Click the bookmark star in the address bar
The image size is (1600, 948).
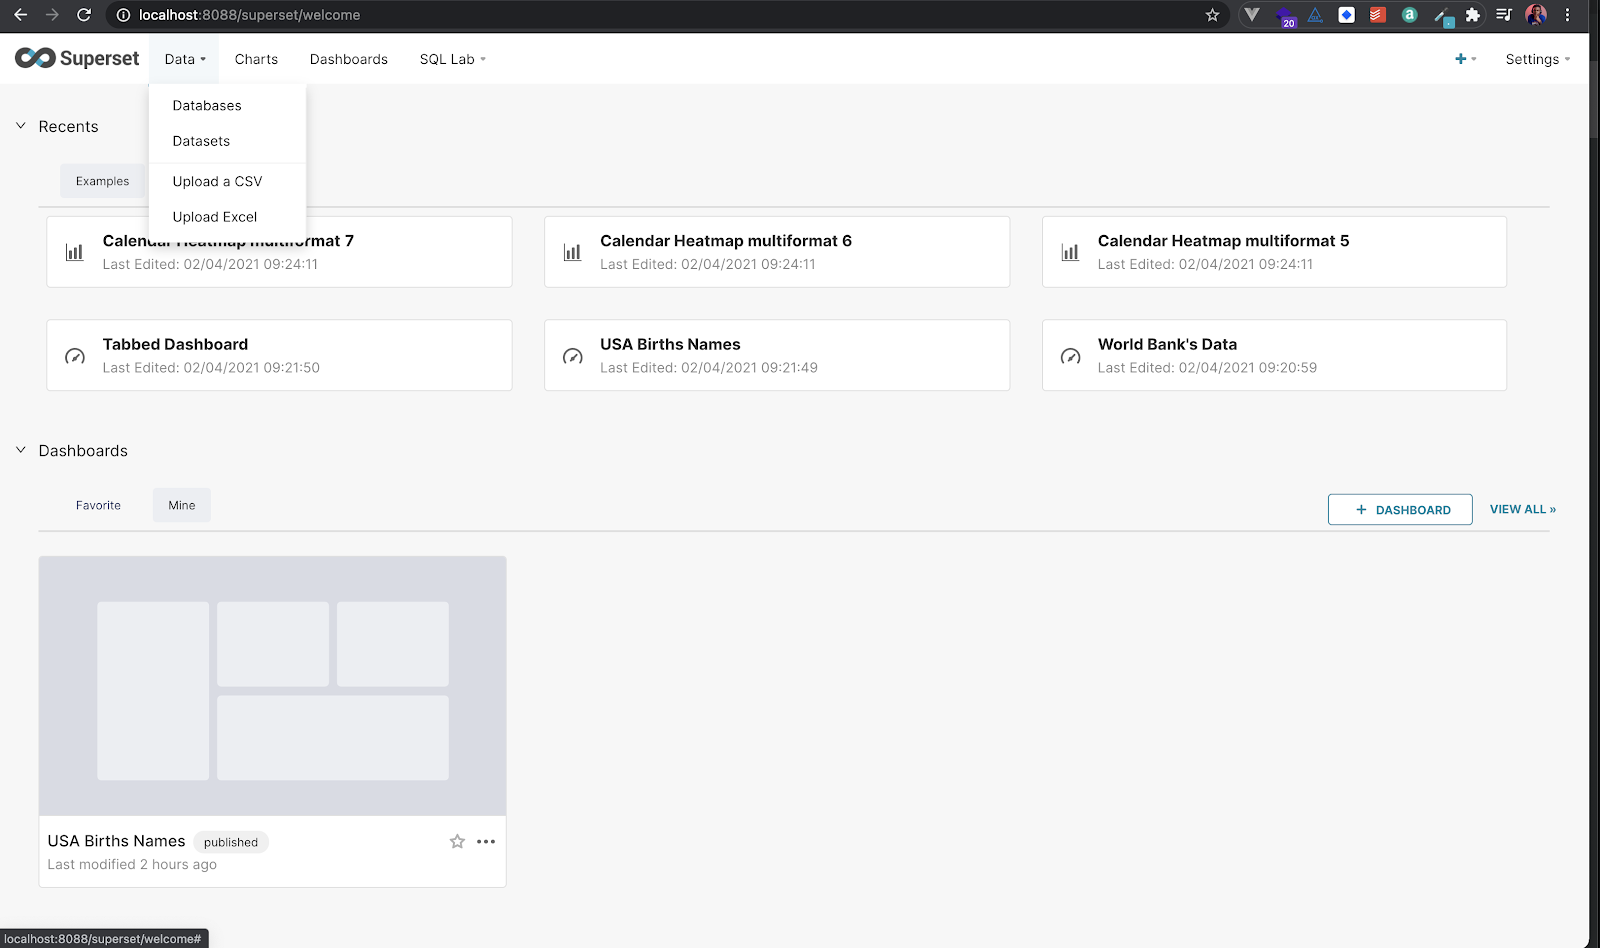[x=1213, y=15]
